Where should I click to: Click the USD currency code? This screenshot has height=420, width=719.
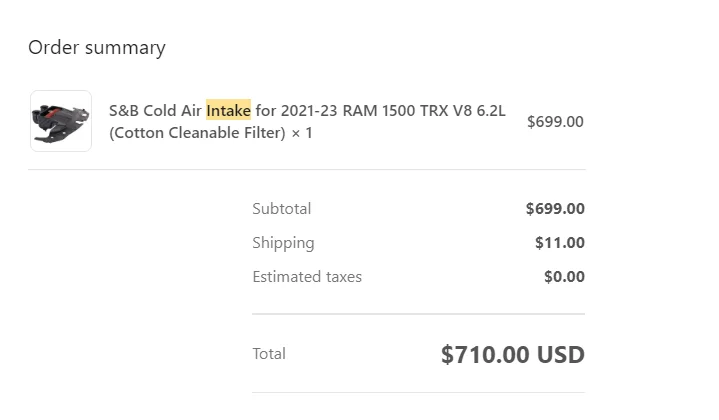coord(562,354)
